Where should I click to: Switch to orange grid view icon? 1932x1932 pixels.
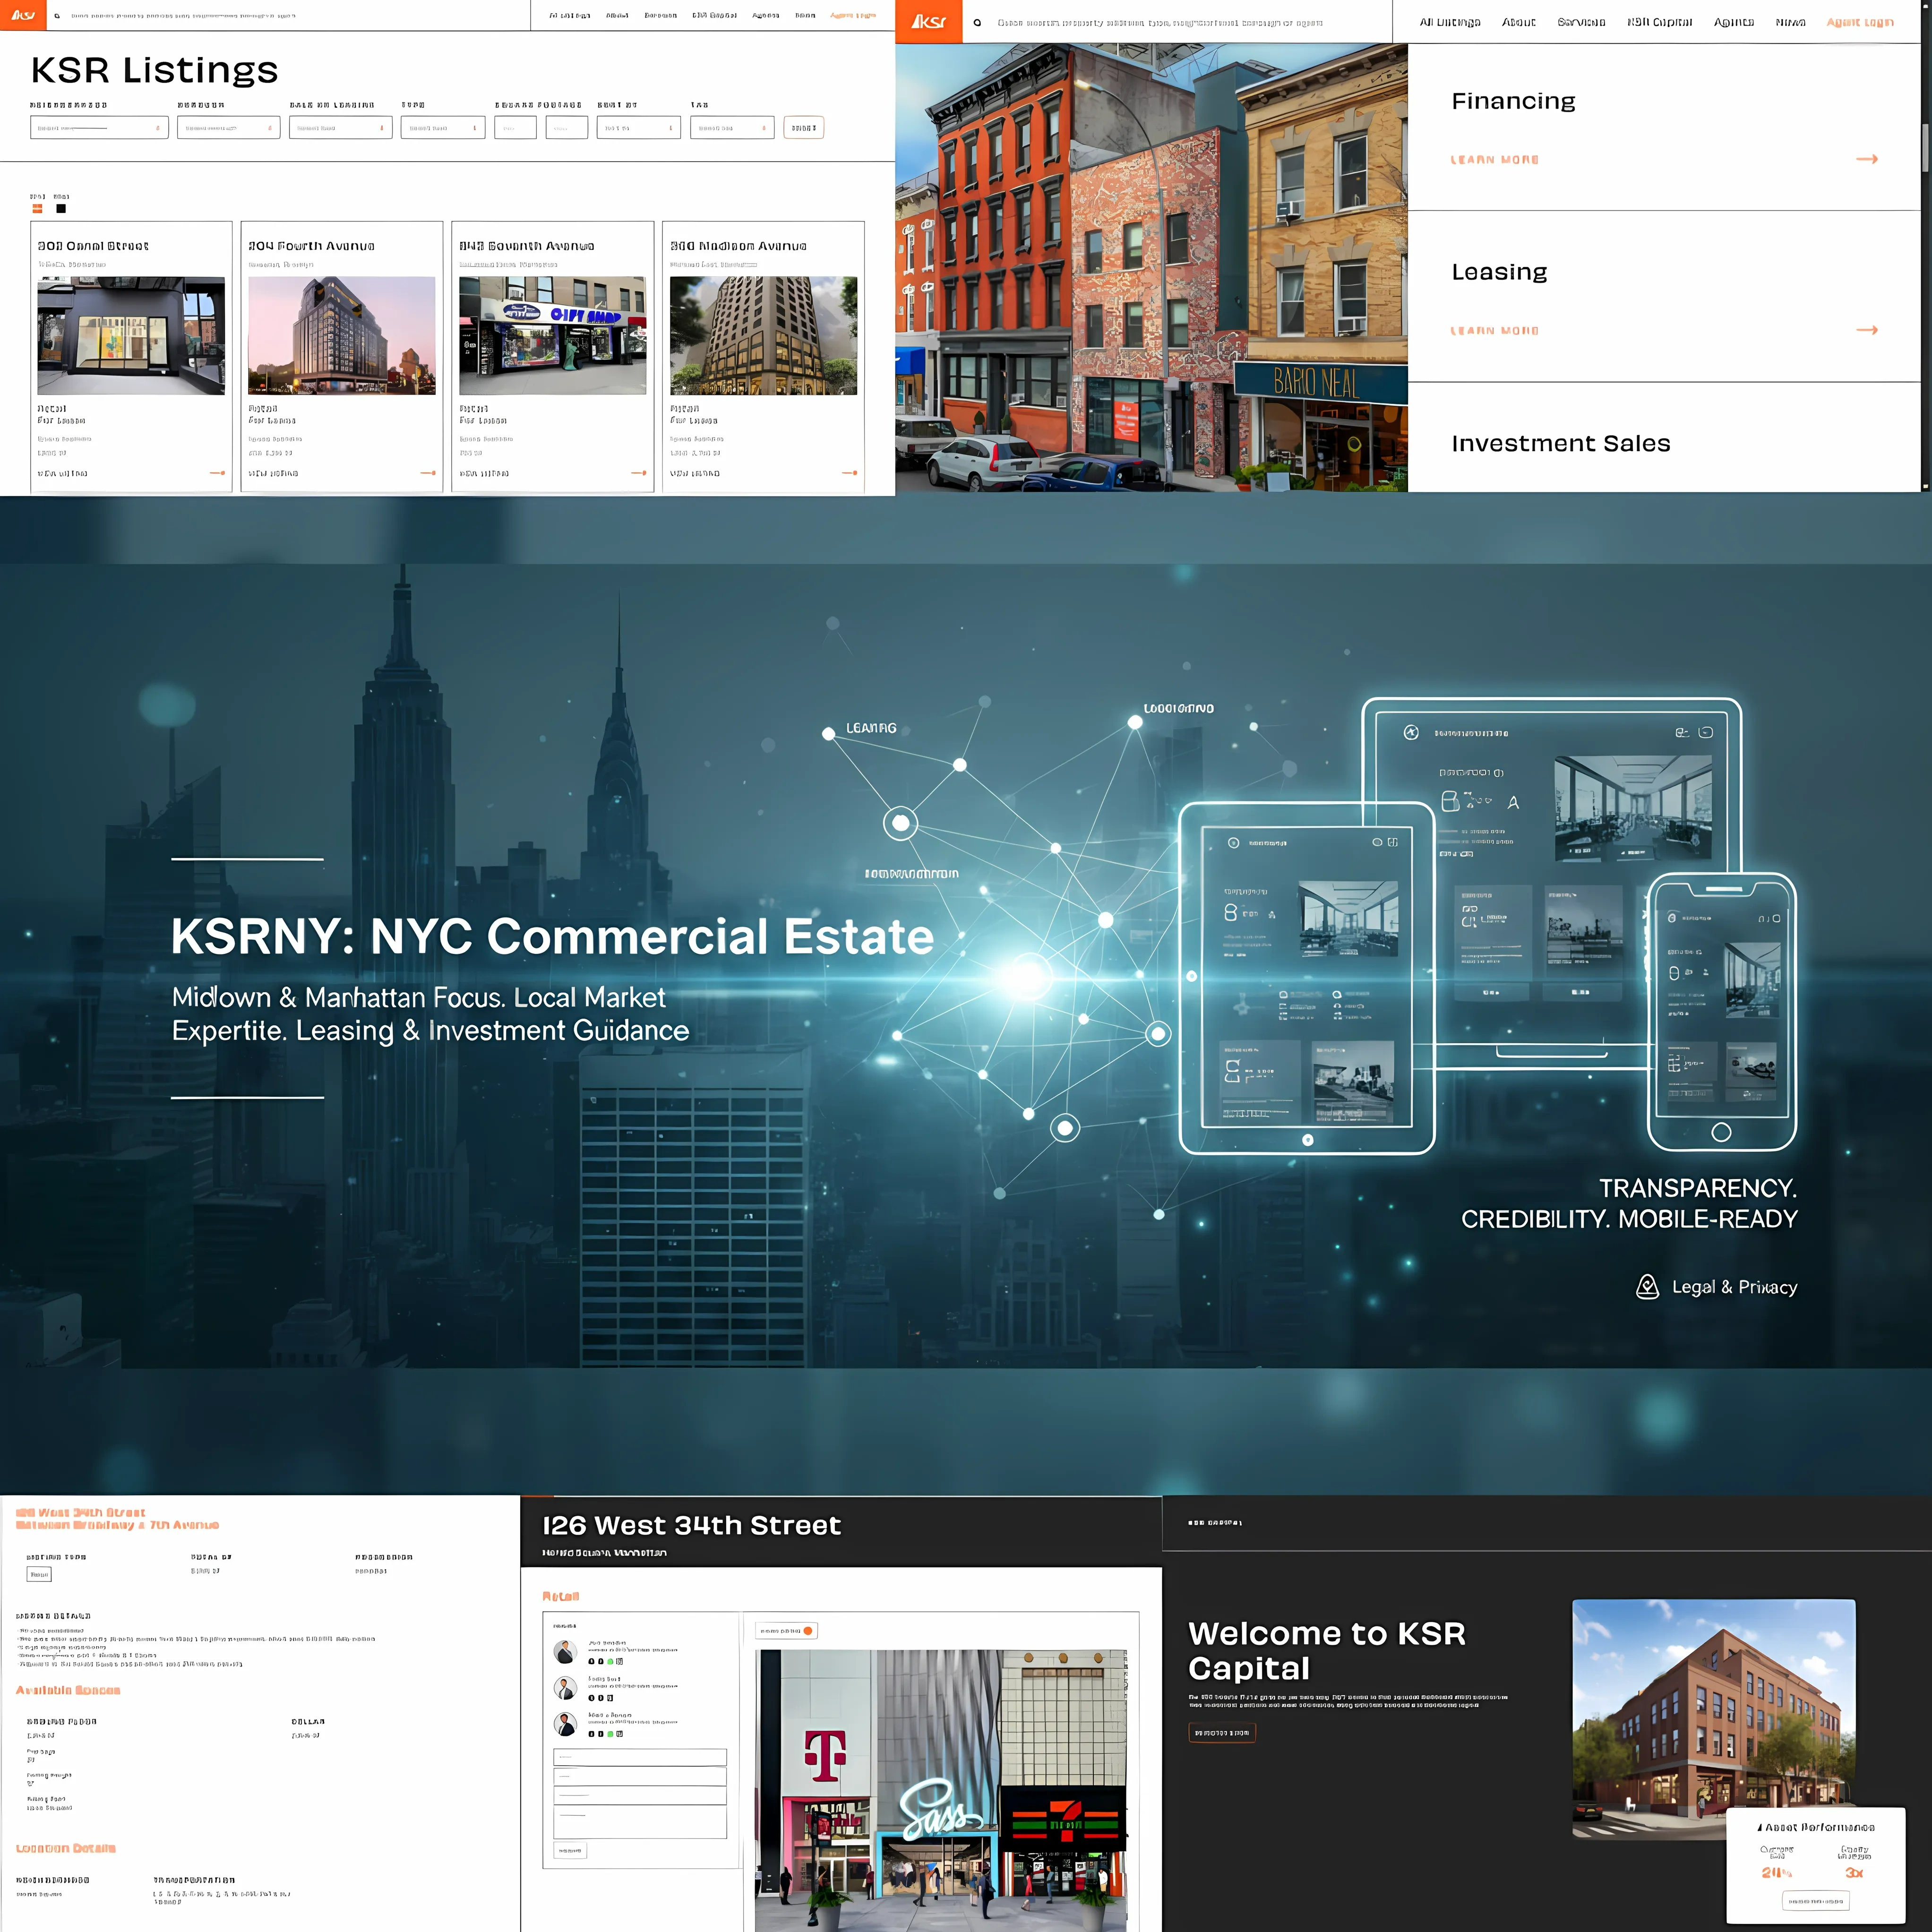37,209
